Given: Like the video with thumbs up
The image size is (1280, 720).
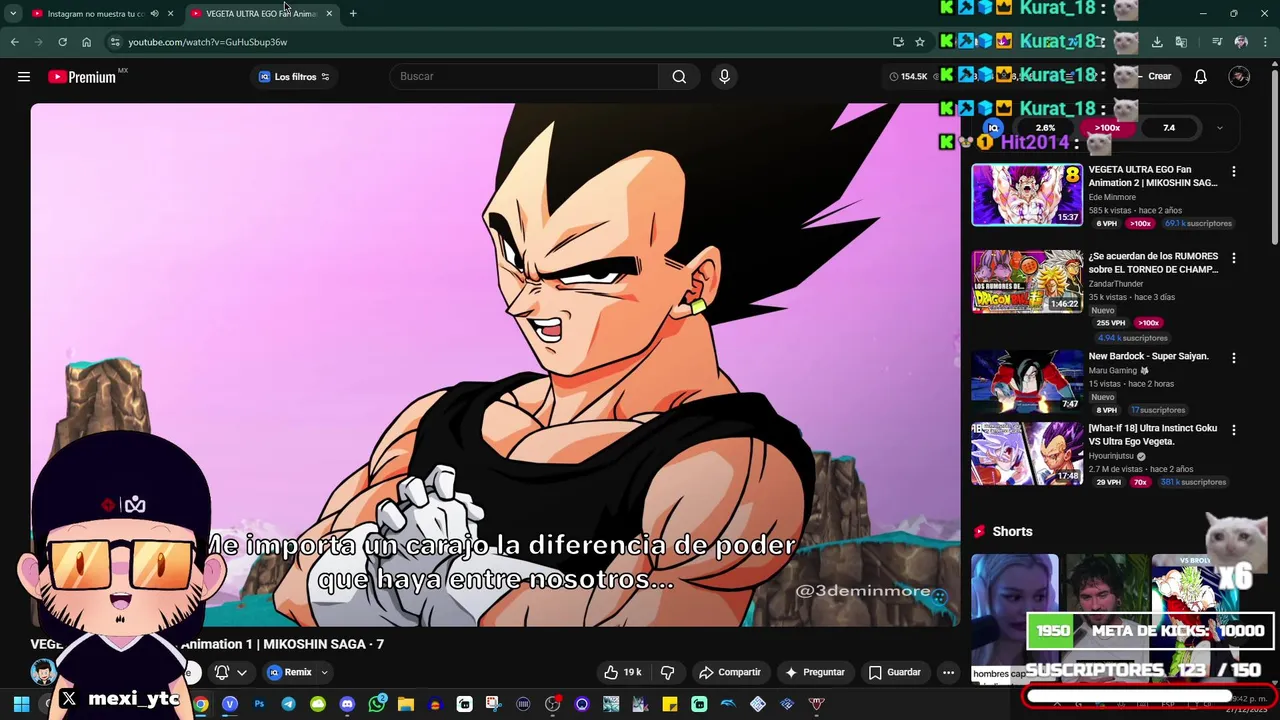Looking at the screenshot, I should point(622,673).
